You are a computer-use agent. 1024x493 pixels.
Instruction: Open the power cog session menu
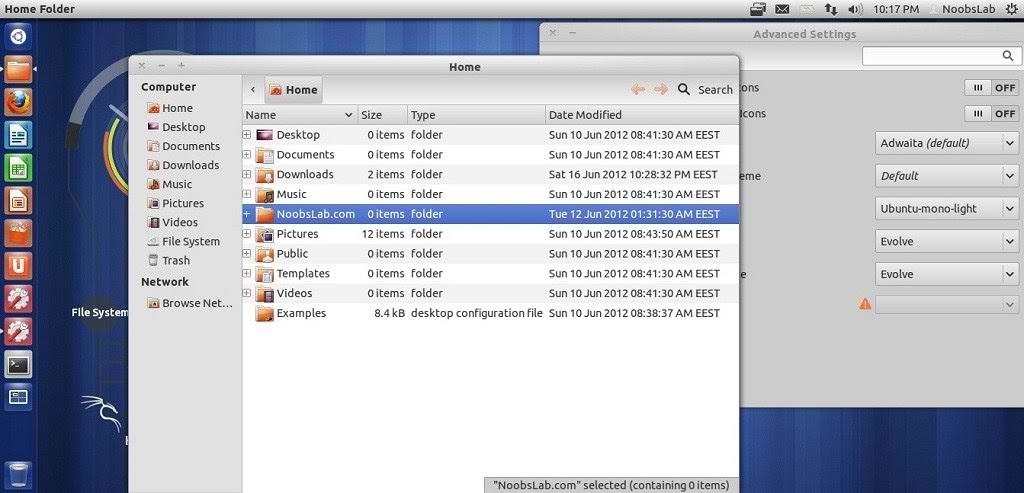(1012, 9)
